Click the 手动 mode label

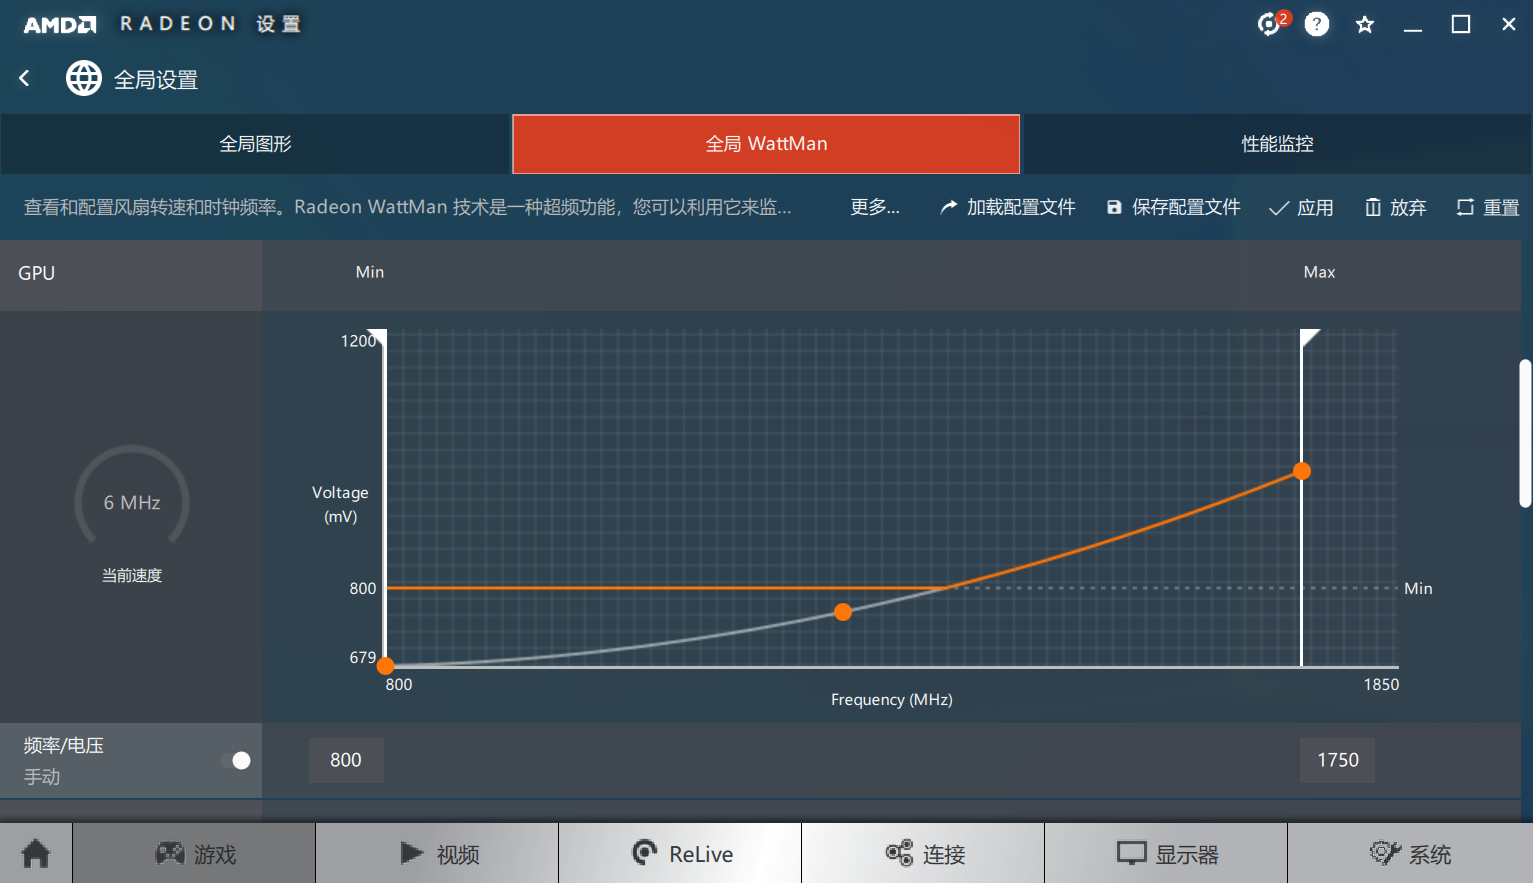click(42, 777)
